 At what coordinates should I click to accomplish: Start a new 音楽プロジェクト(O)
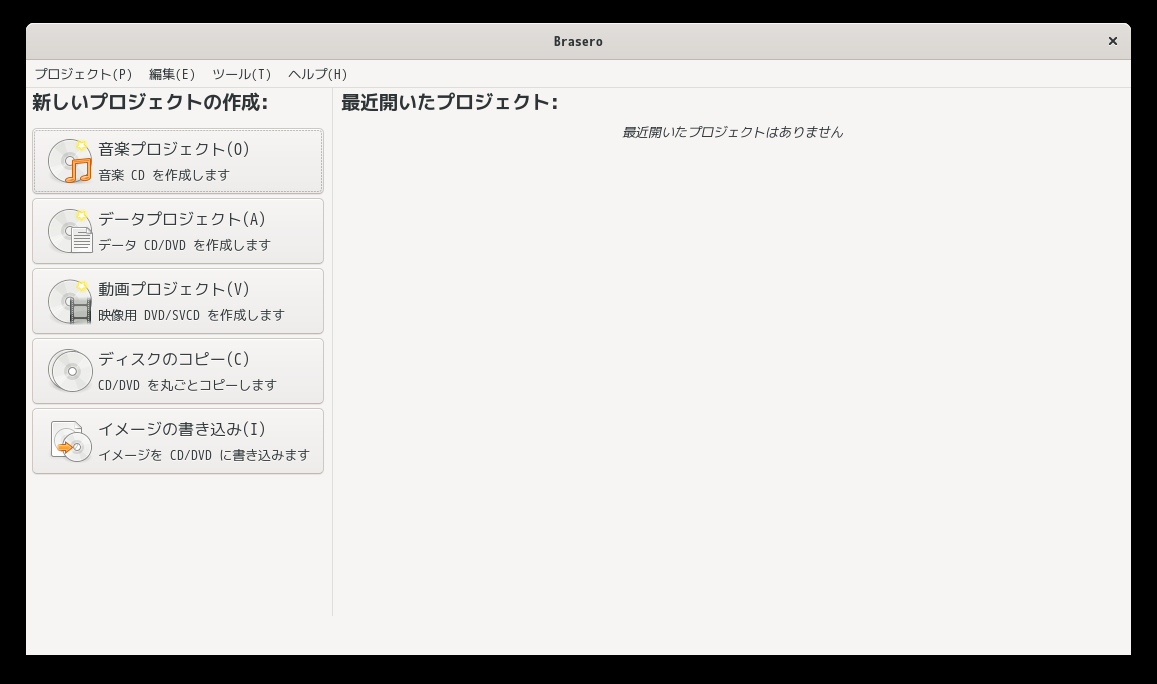(178, 161)
